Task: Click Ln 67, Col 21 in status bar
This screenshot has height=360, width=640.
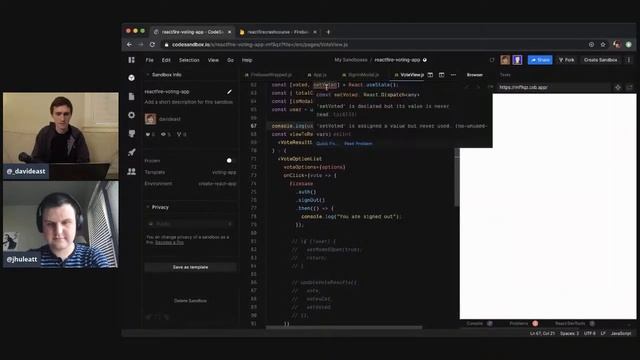Action: (542, 333)
